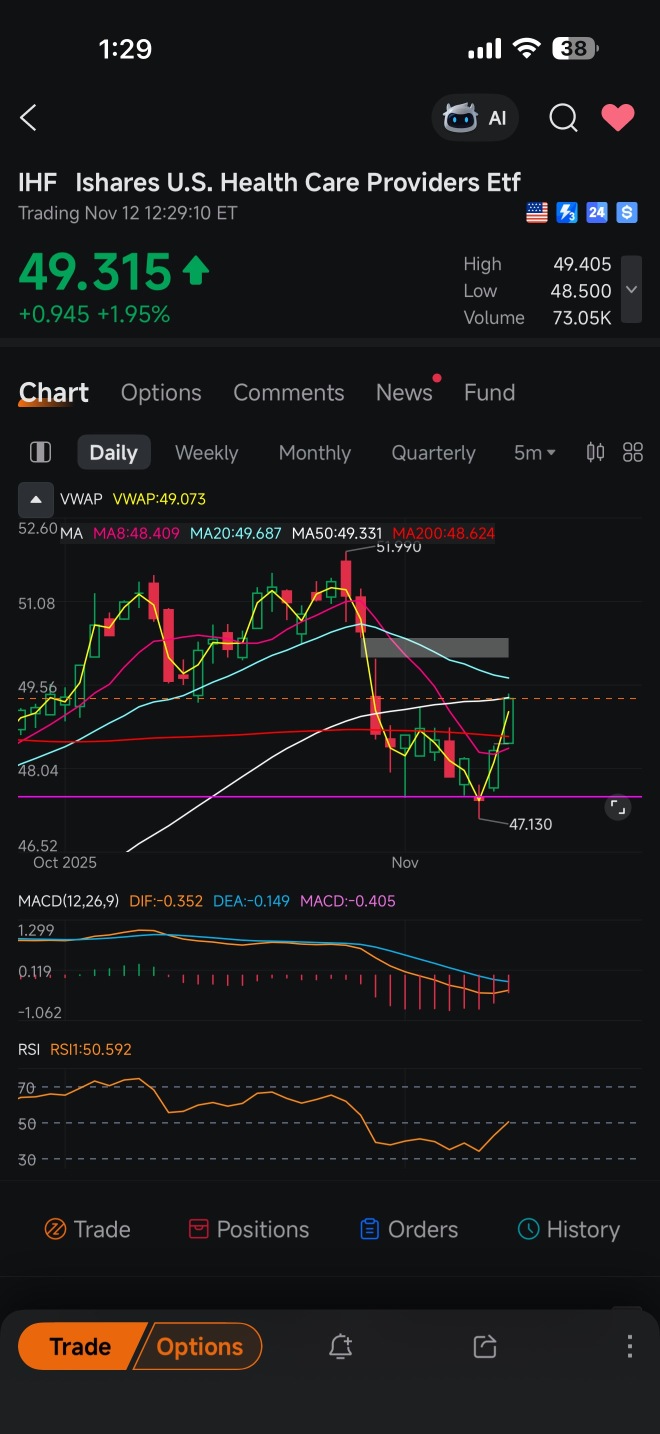Expand chart to fullscreen

[618, 808]
